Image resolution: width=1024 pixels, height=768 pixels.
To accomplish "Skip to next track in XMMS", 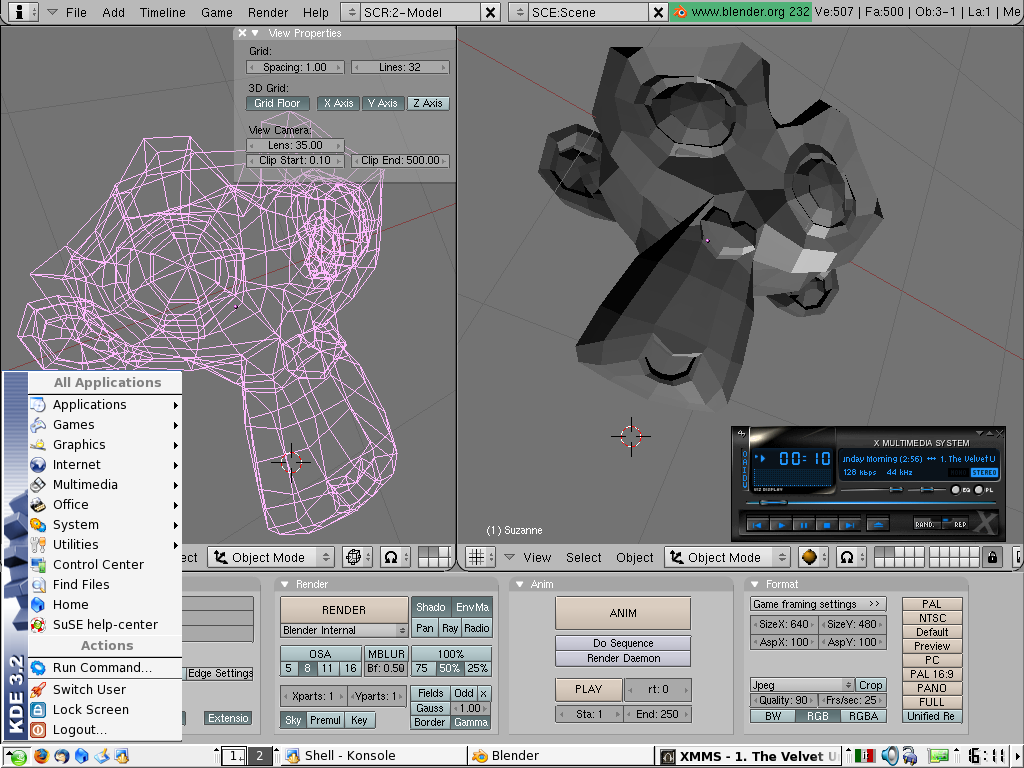I will [848, 524].
